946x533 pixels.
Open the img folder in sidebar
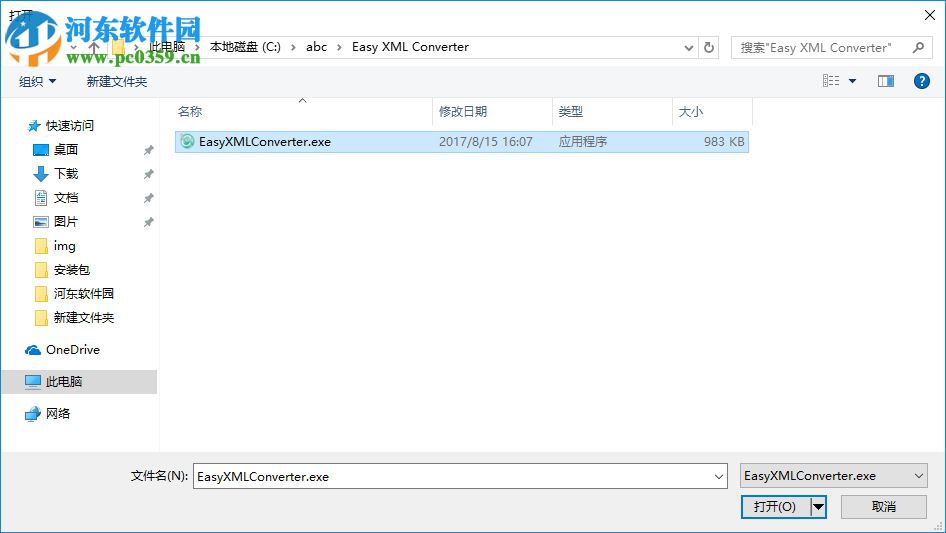click(x=65, y=246)
